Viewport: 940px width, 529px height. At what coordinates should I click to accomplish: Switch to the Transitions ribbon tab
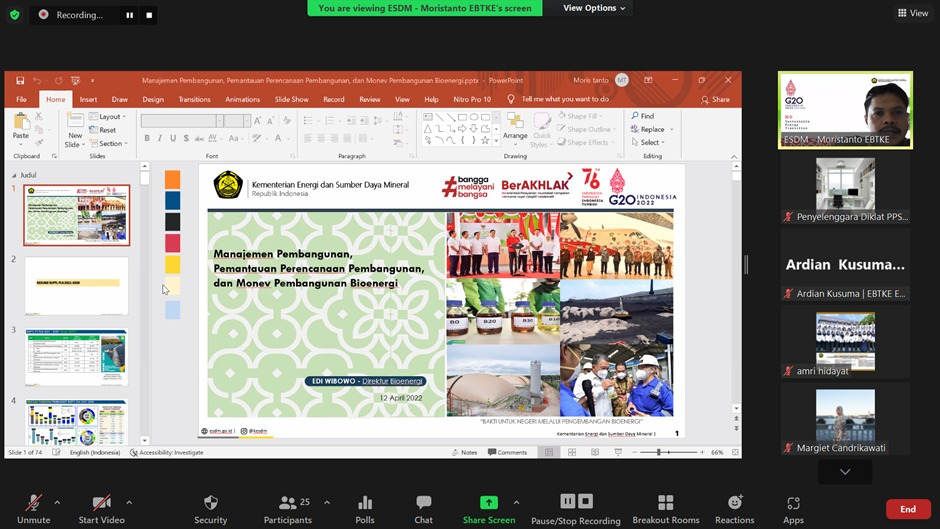194,100
